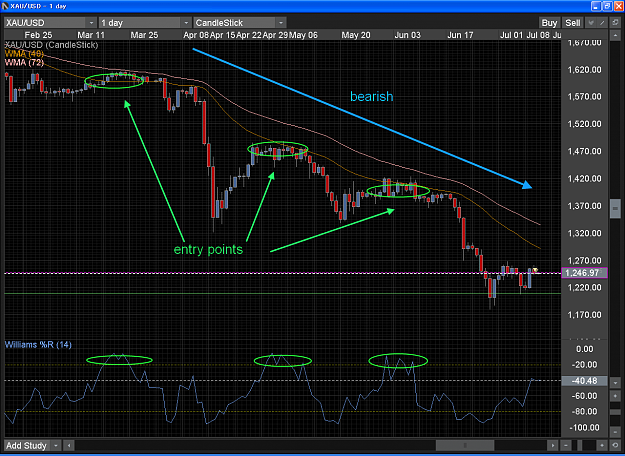Click the application icon in title bar
This screenshot has width=625, height=456.
click(x=6, y=6)
